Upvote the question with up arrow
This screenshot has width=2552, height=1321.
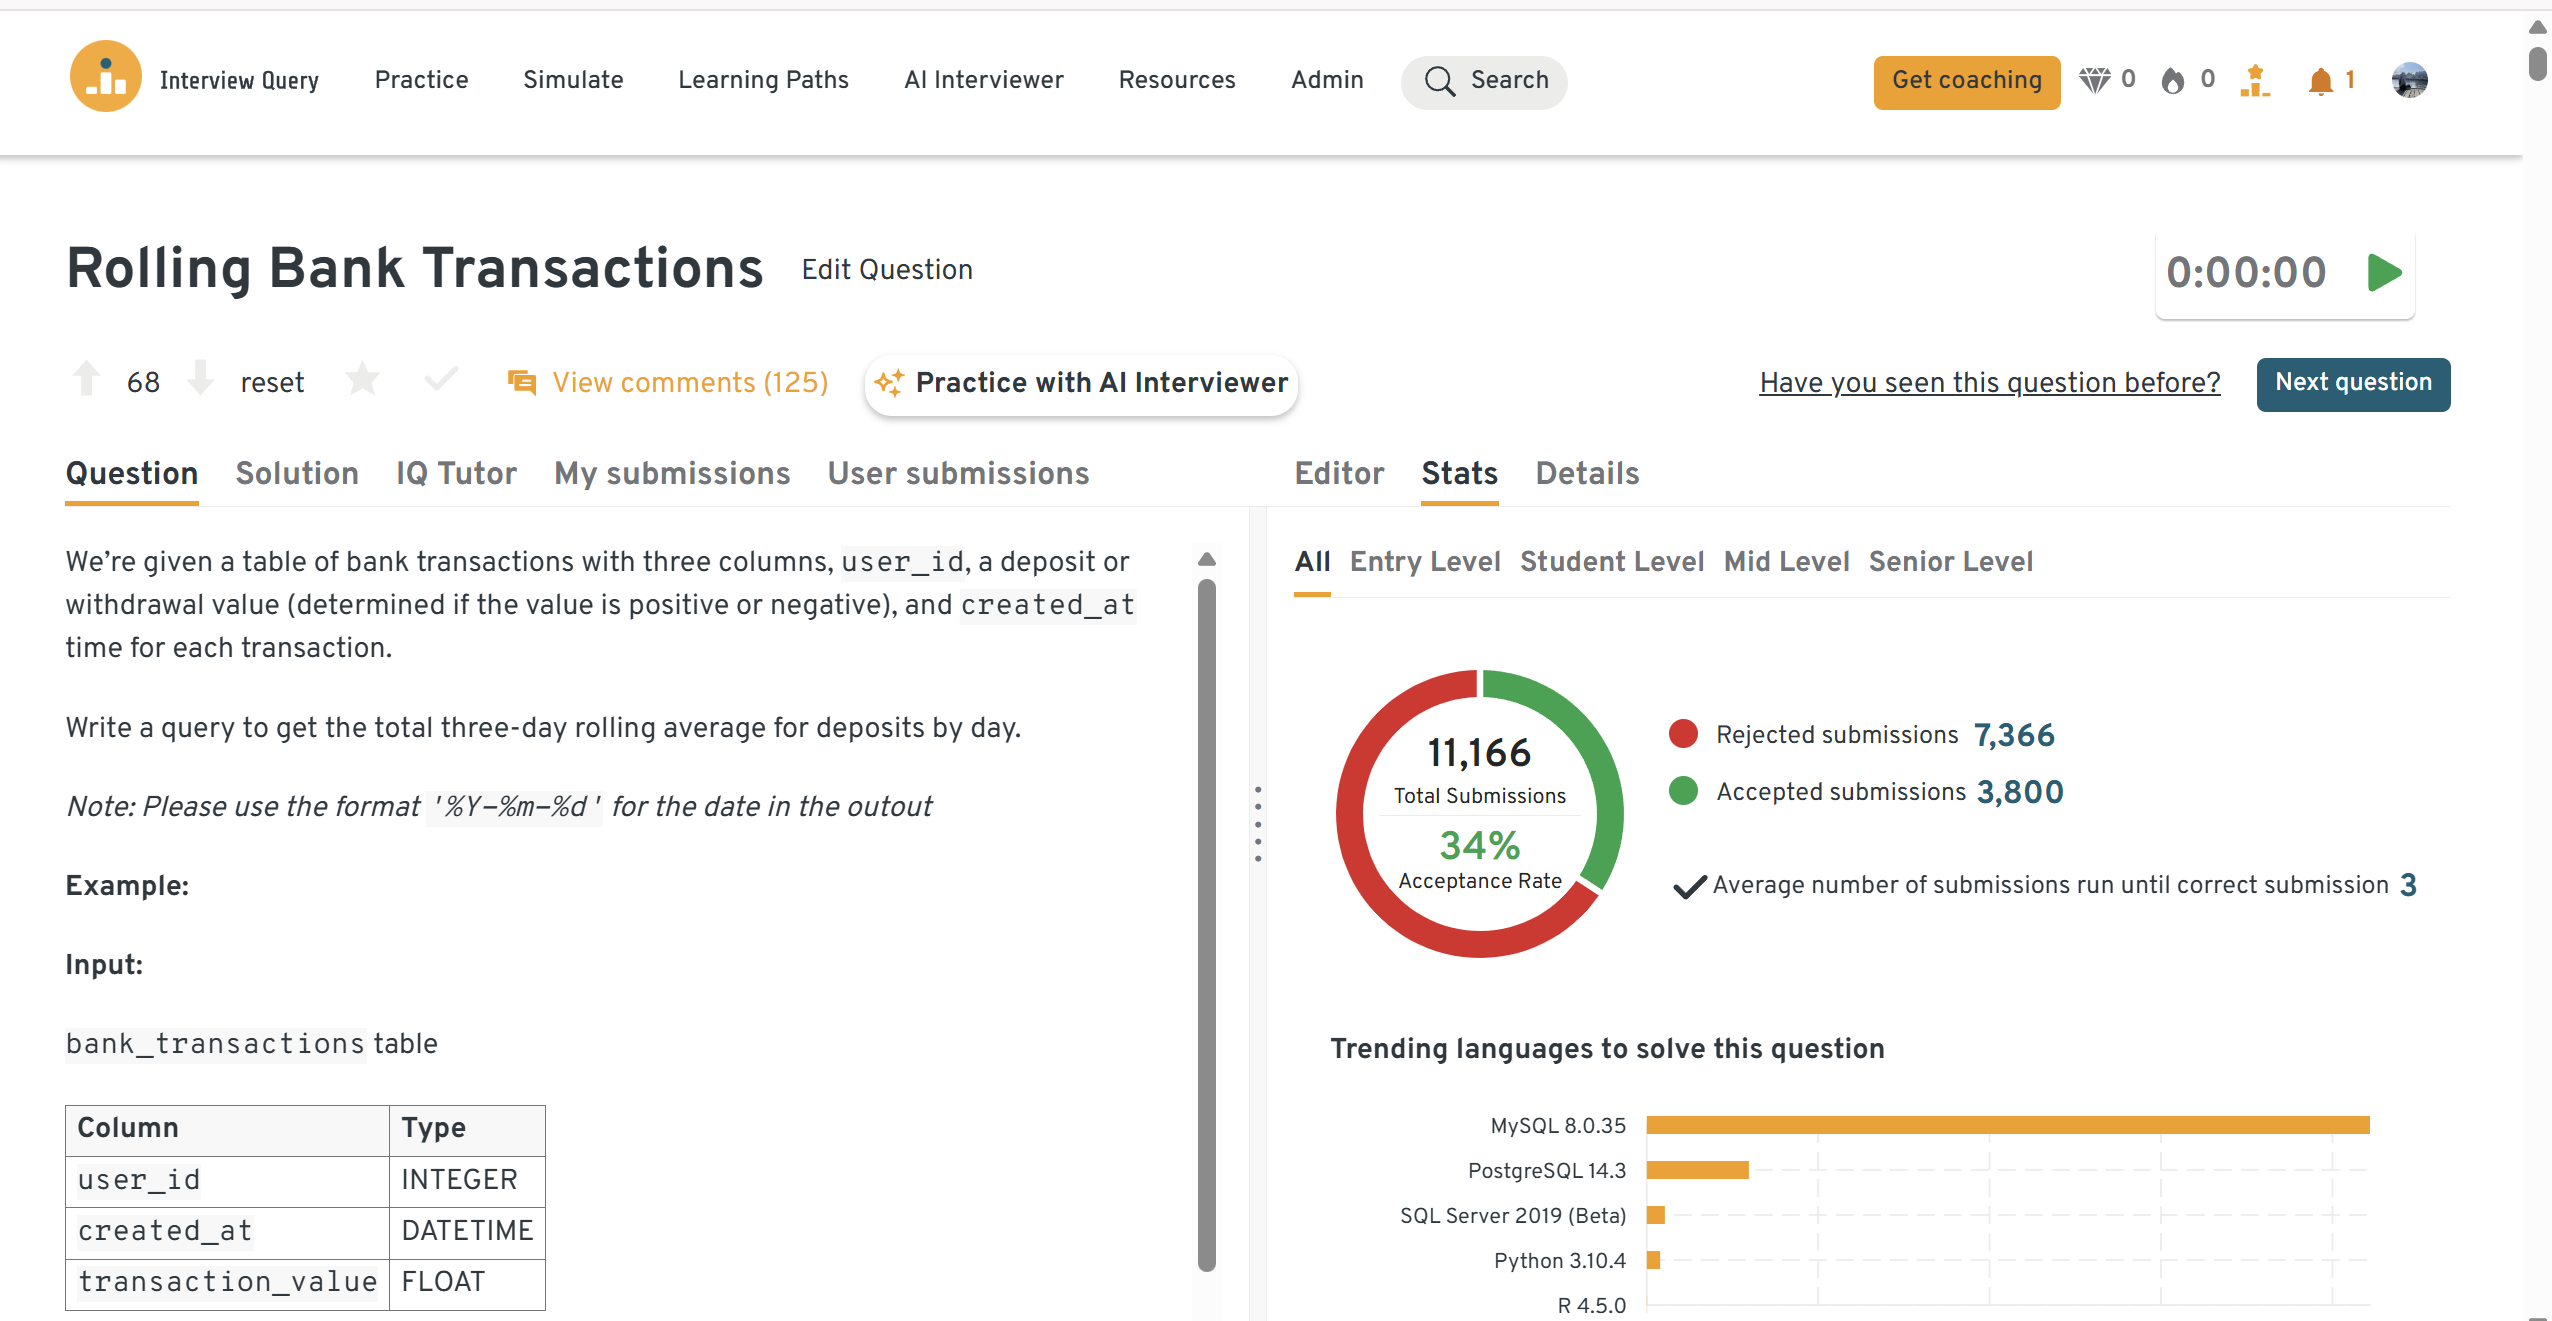coord(87,379)
